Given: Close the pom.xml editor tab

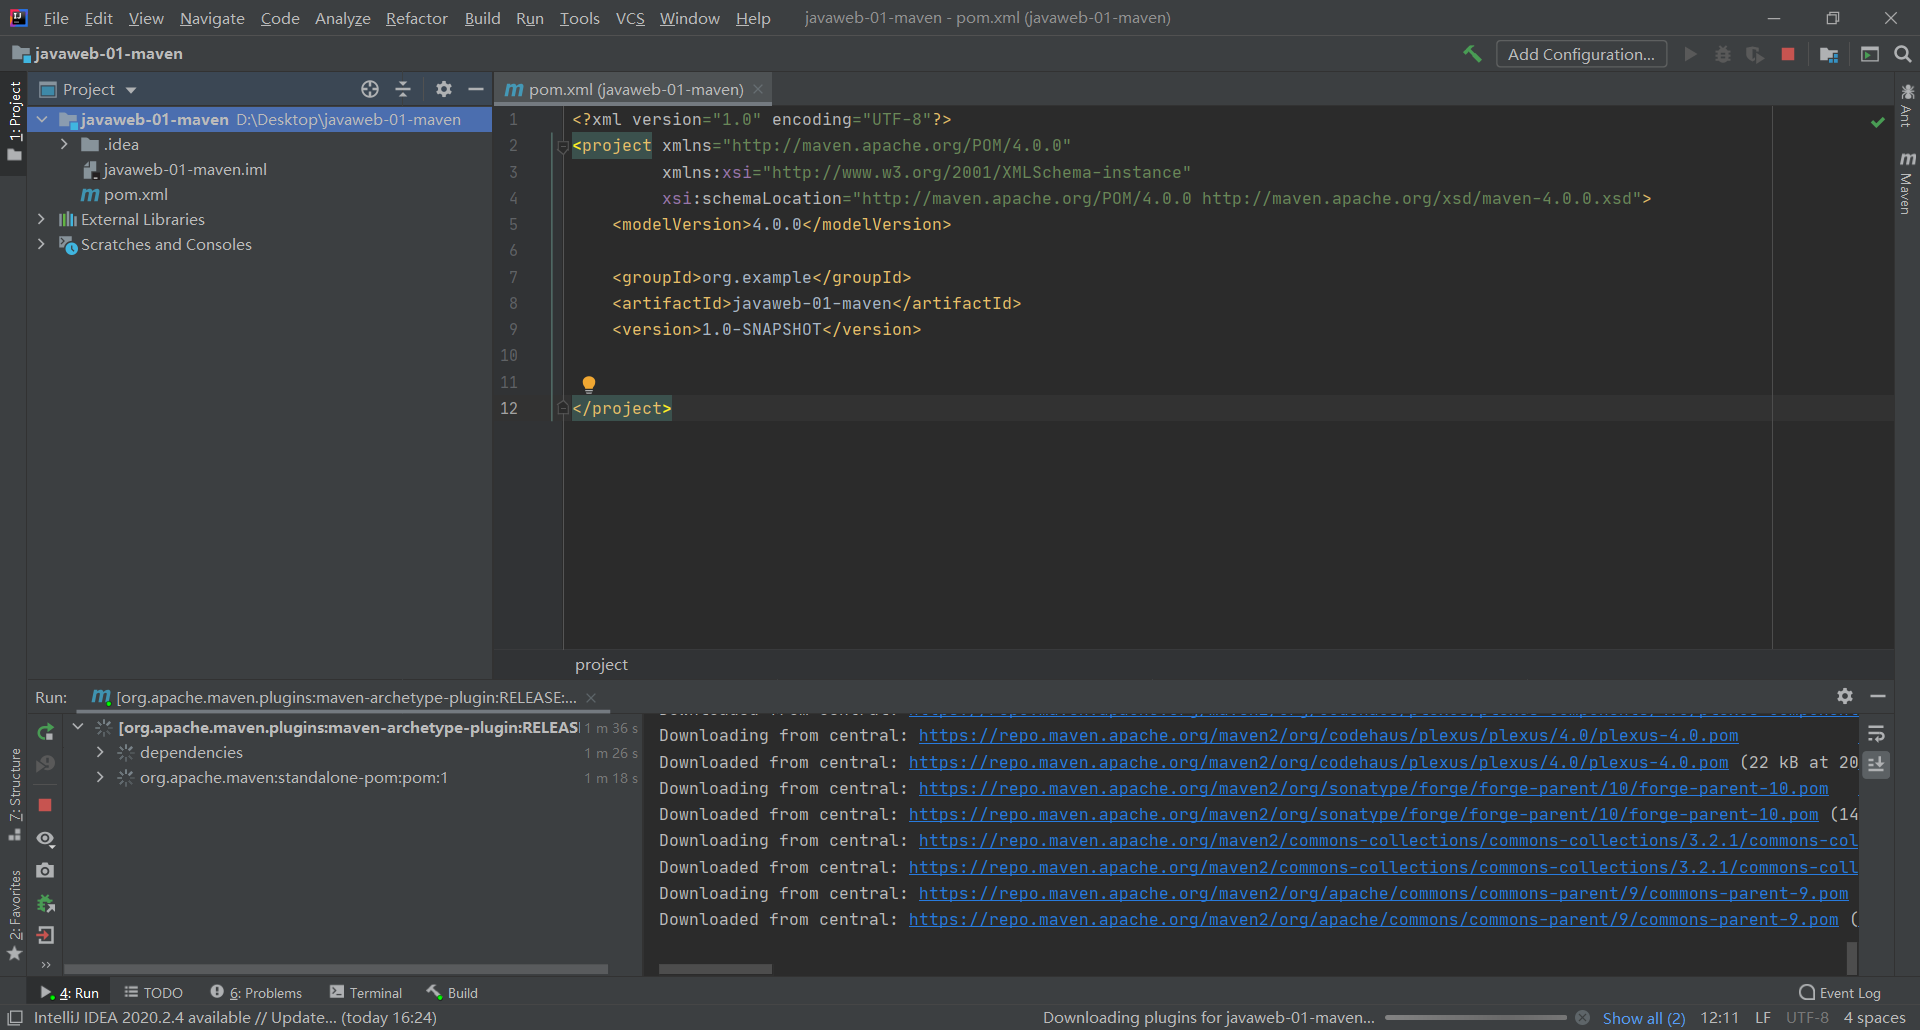Looking at the screenshot, I should pyautogui.click(x=758, y=89).
